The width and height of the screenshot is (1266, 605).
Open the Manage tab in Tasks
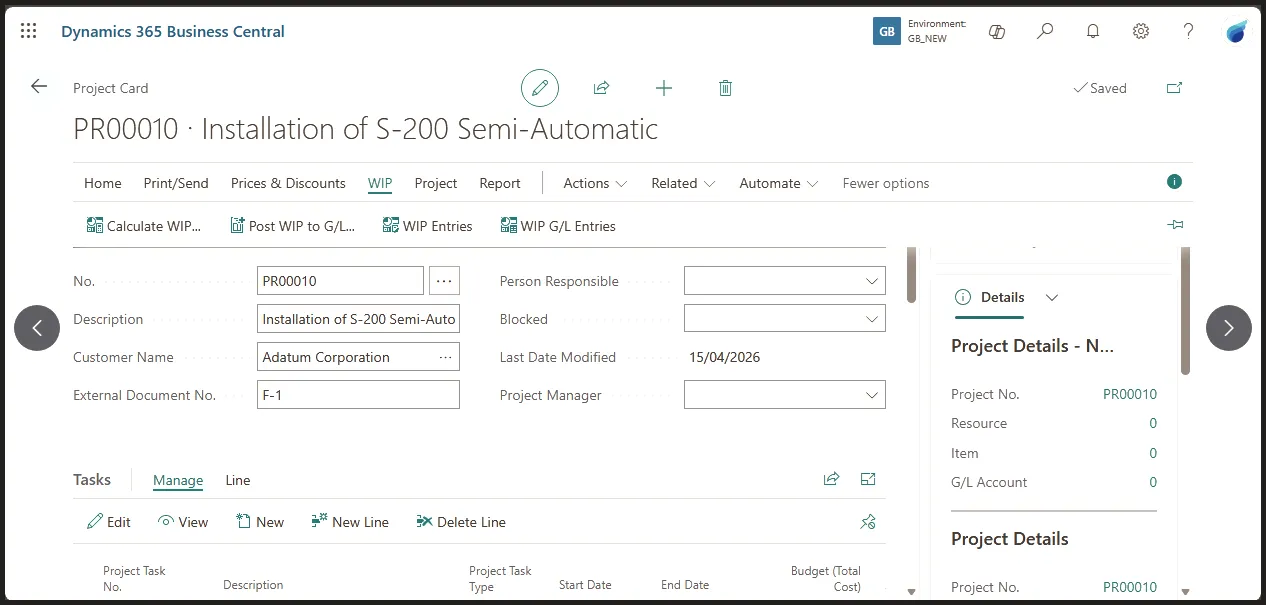coord(178,480)
